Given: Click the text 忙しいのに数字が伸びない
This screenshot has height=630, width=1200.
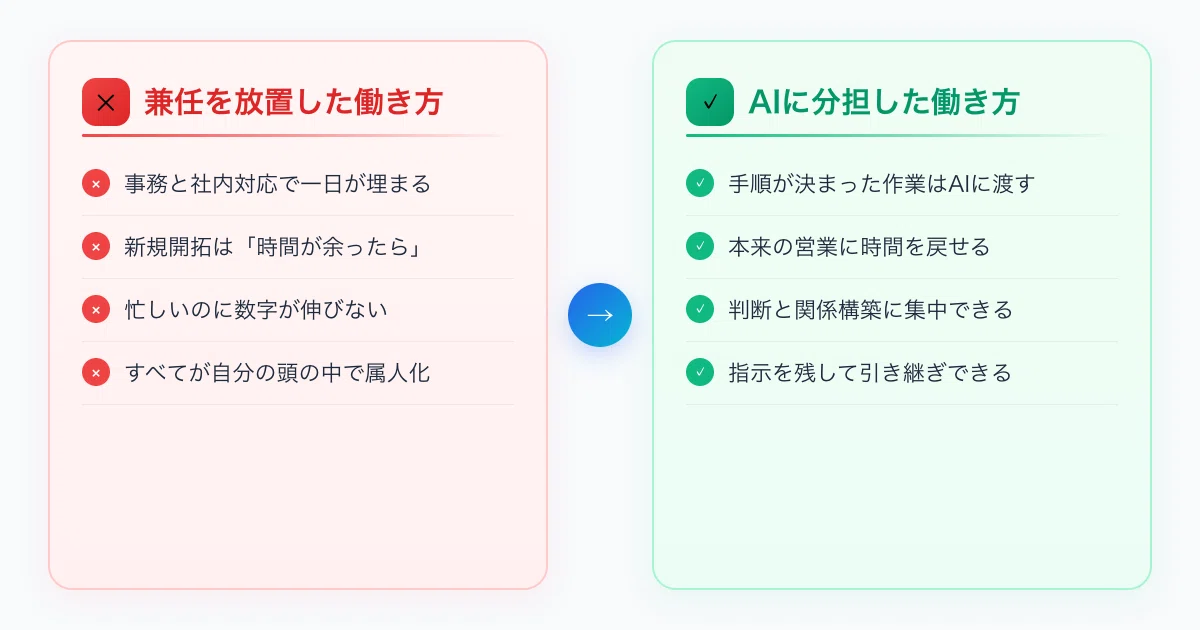Looking at the screenshot, I should [256, 310].
